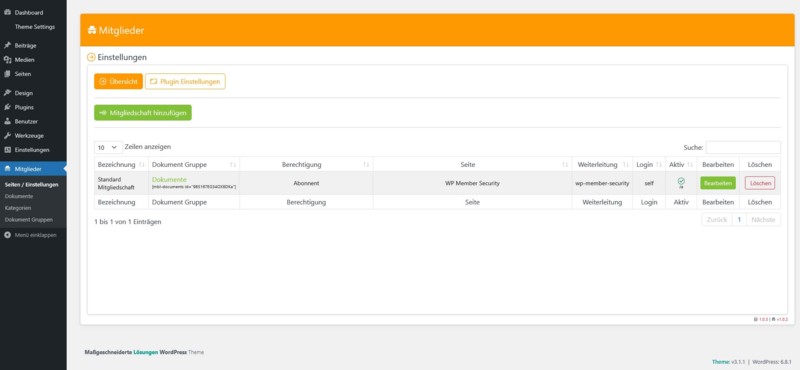Viewport: 800px width, 370px height.
Task: Click the green Aktiv checkmark icon
Action: pos(681,181)
